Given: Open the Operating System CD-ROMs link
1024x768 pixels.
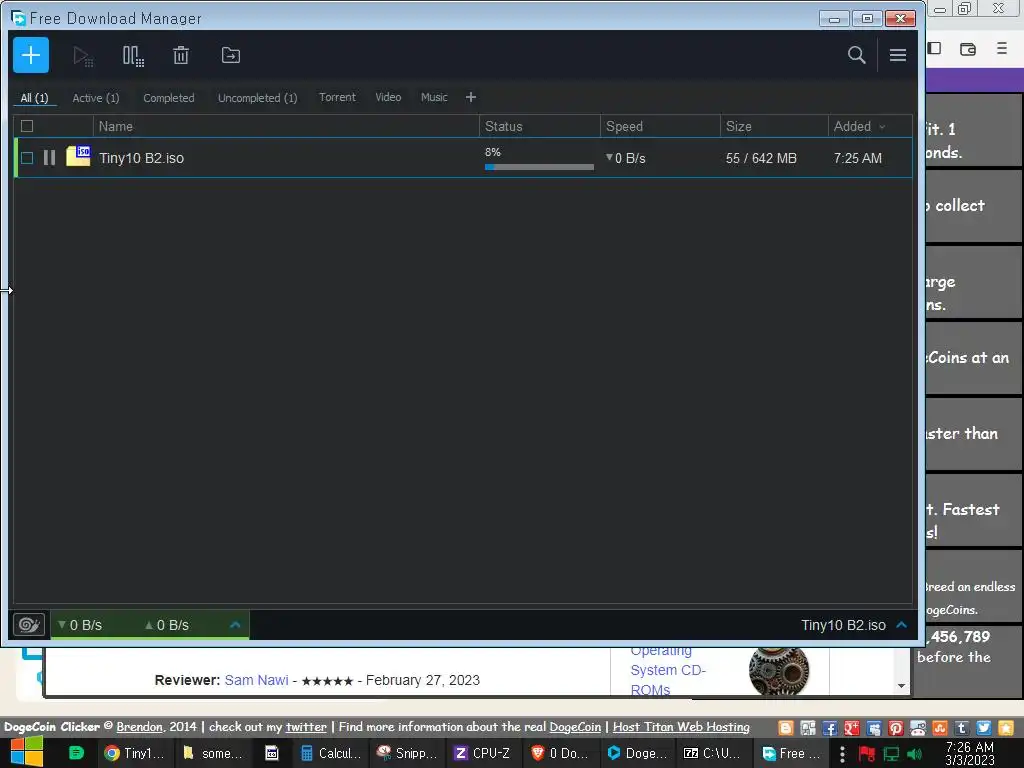Looking at the screenshot, I should (x=668, y=670).
